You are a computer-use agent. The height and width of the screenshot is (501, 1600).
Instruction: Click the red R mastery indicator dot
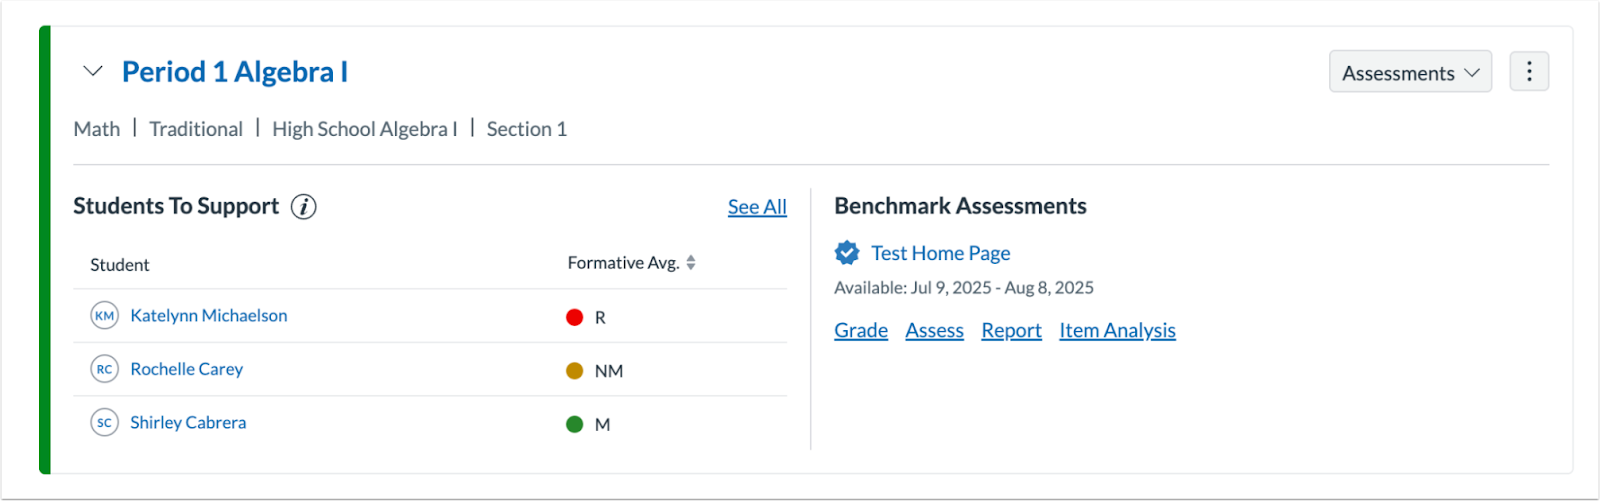pyautogui.click(x=574, y=317)
